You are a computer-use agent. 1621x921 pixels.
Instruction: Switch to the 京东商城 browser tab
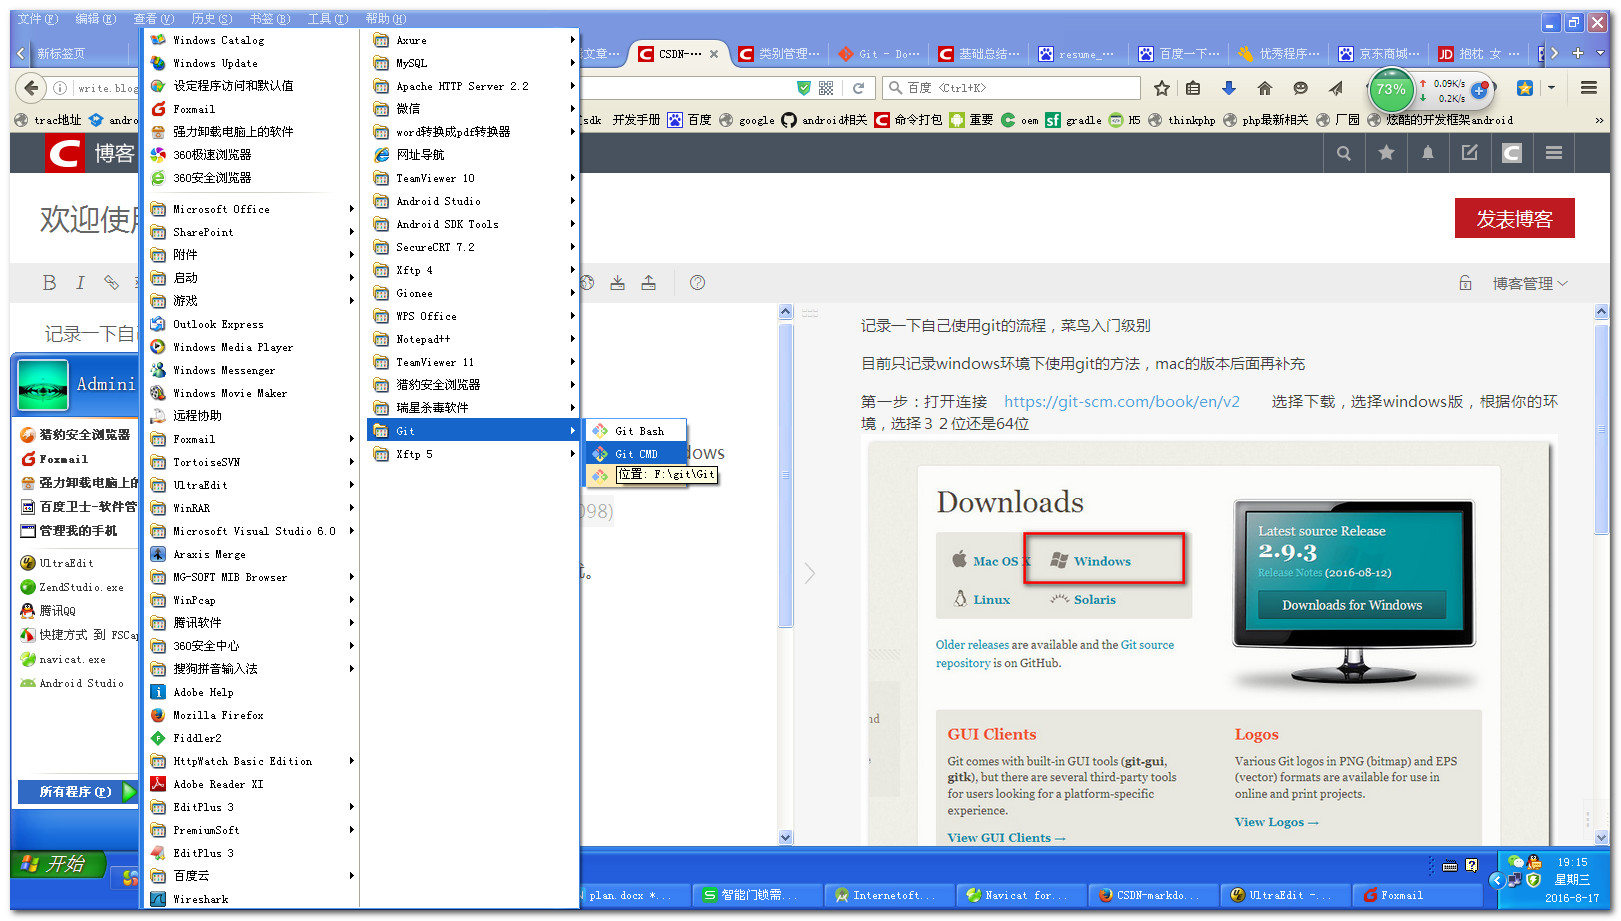(1379, 54)
